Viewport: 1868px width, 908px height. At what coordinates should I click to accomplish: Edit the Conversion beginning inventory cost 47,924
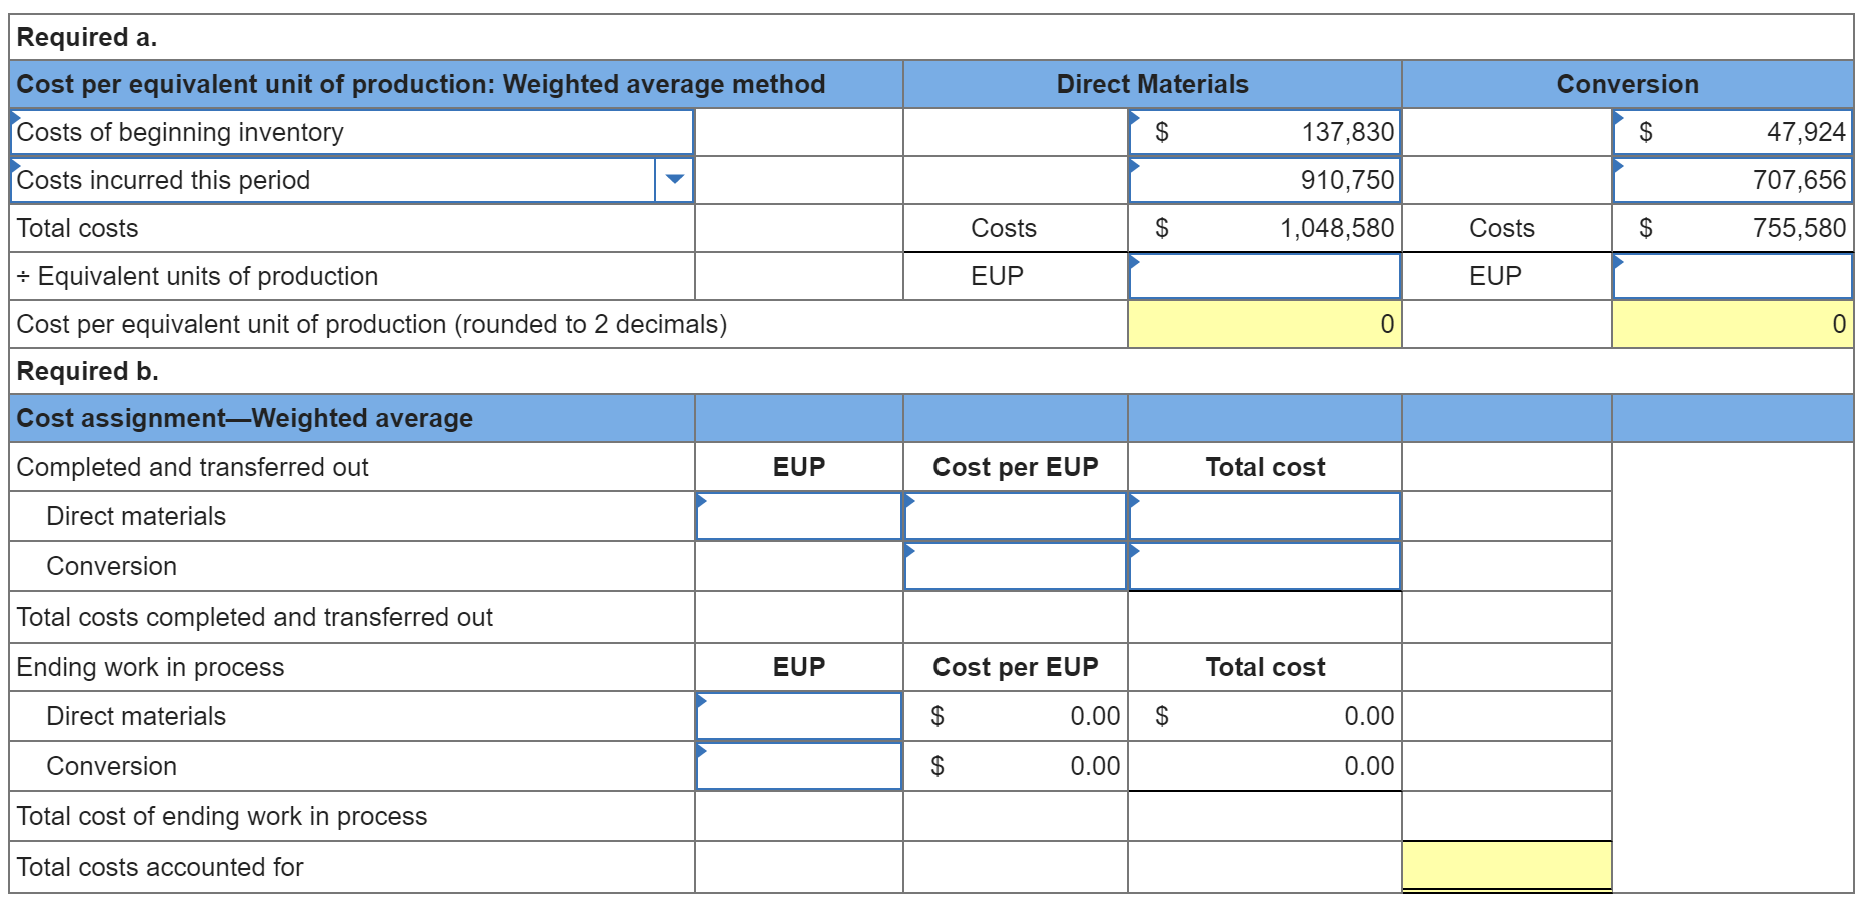click(1733, 132)
